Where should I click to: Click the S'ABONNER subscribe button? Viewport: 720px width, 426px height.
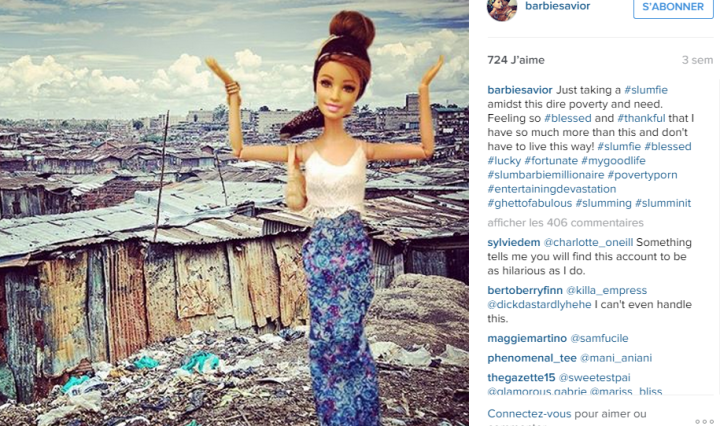pyautogui.click(x=673, y=7)
